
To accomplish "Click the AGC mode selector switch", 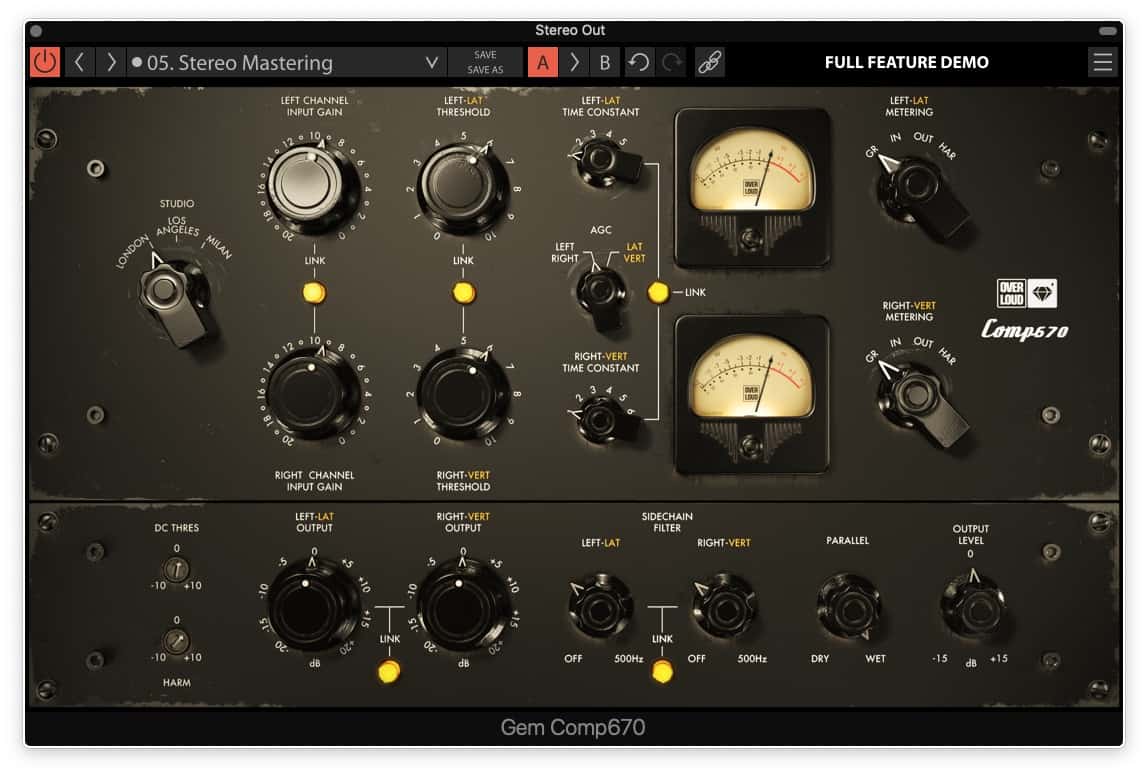I will point(602,296).
